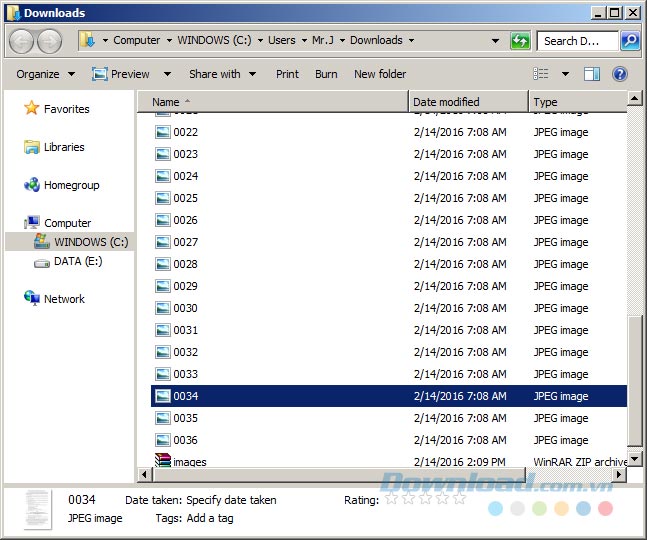This screenshot has width=647, height=540.
Task: Expand the Share with dropdown
Action: coord(222,74)
